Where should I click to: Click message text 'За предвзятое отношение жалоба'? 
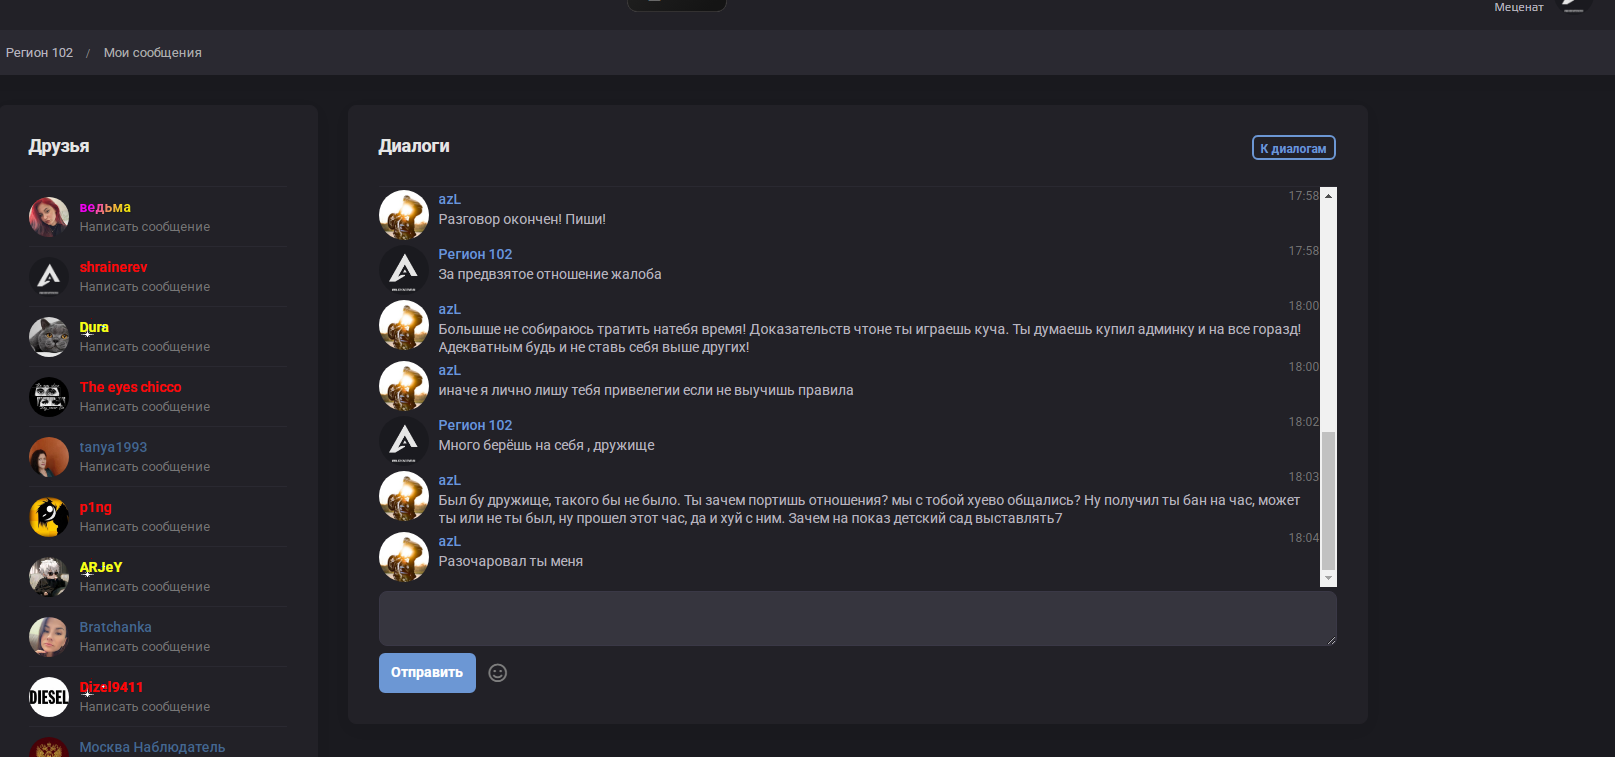[x=550, y=274]
